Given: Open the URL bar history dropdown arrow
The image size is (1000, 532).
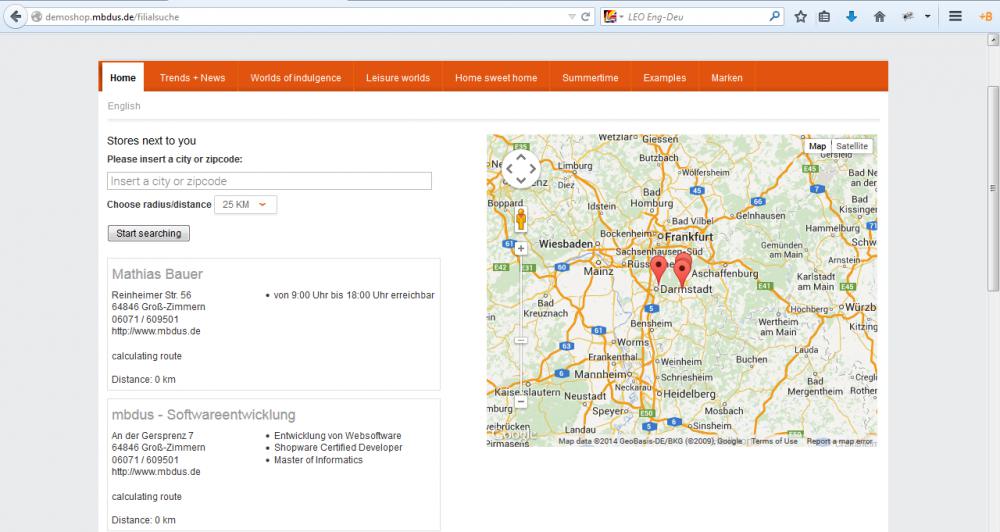Looking at the screenshot, I should pyautogui.click(x=571, y=17).
